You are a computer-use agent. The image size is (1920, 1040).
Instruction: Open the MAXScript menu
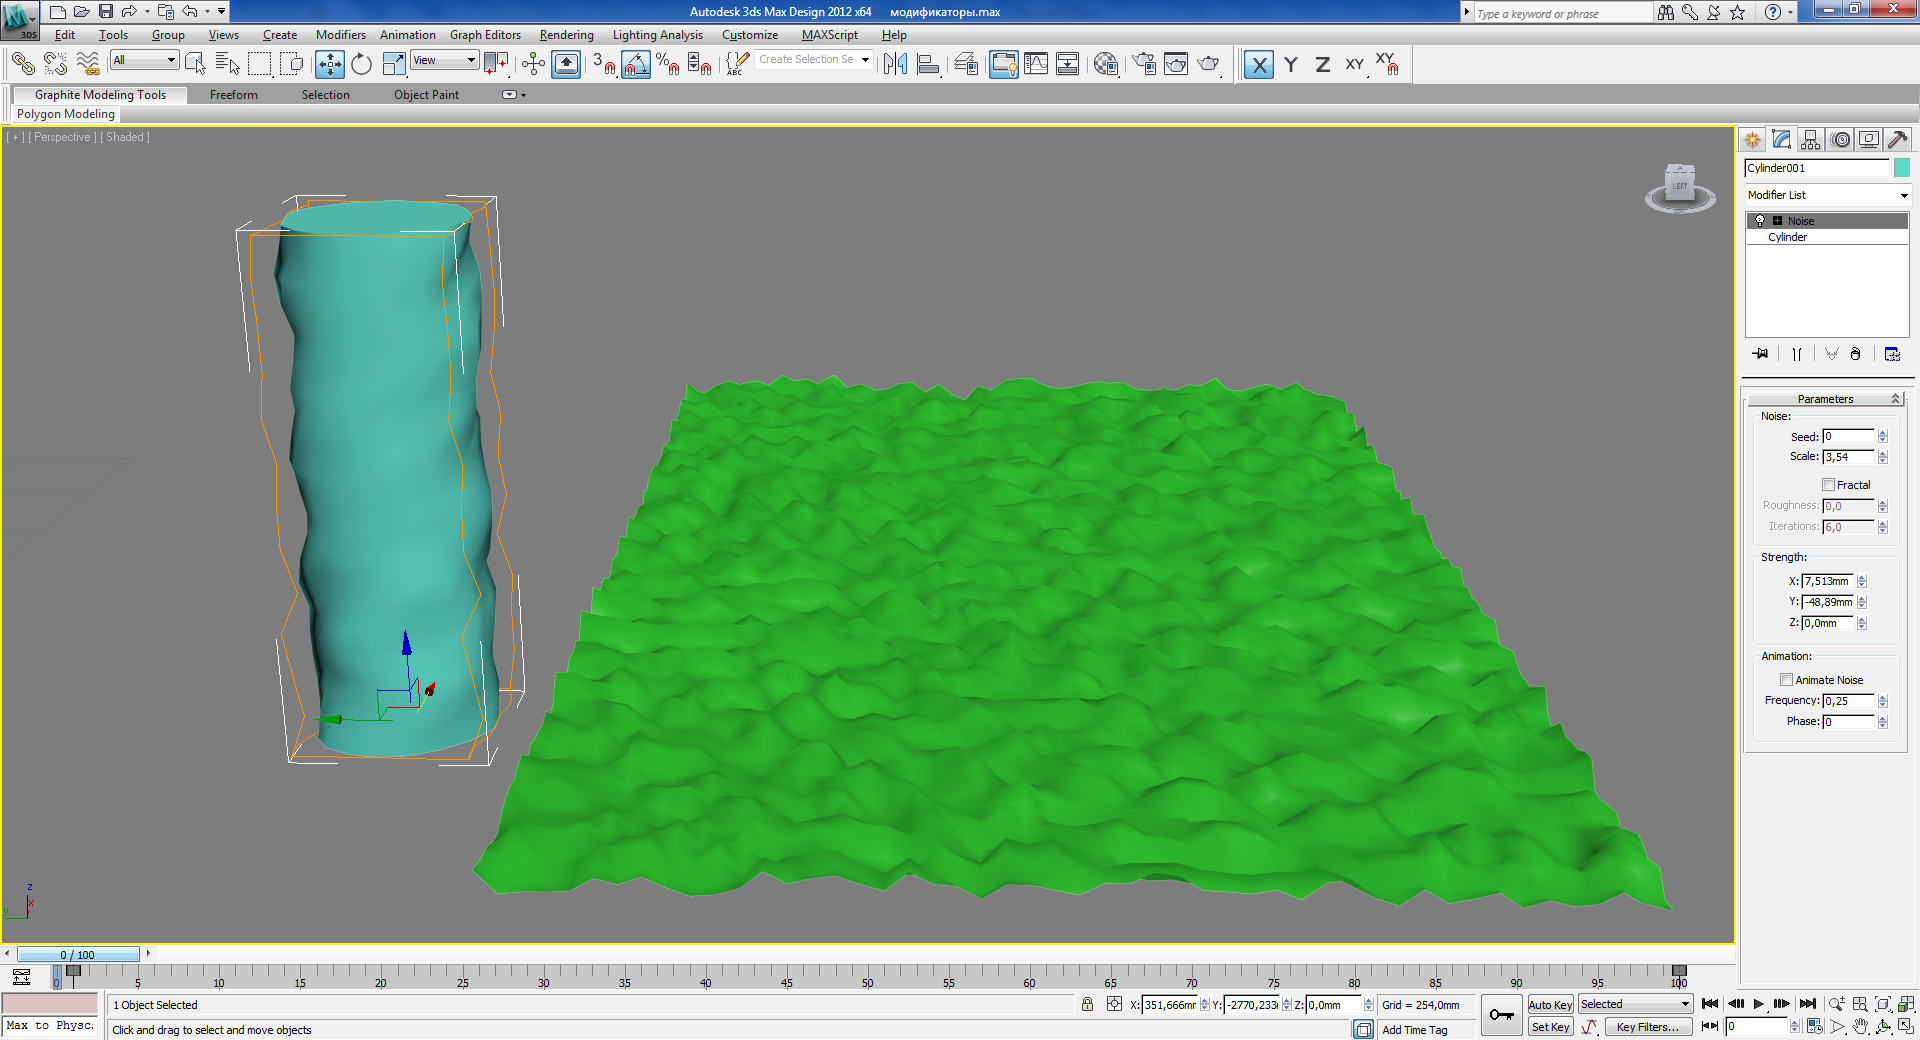point(830,35)
